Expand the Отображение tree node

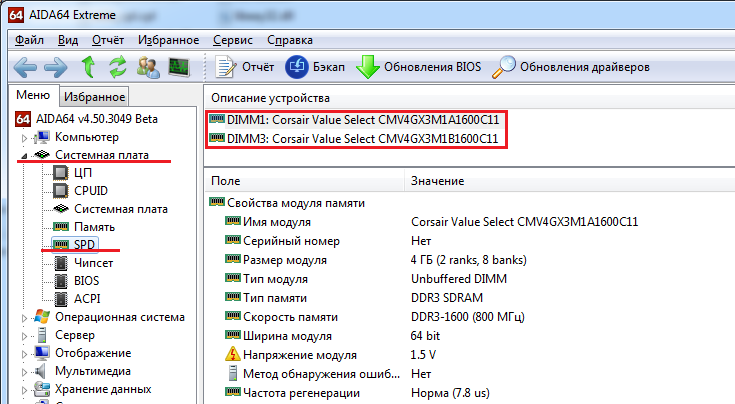(x=24, y=354)
